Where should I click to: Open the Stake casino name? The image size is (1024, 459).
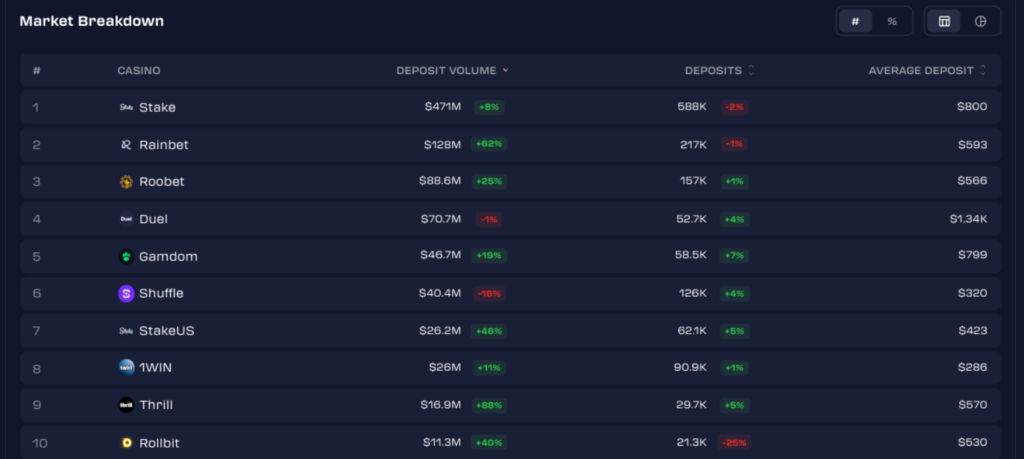pyautogui.click(x=157, y=107)
